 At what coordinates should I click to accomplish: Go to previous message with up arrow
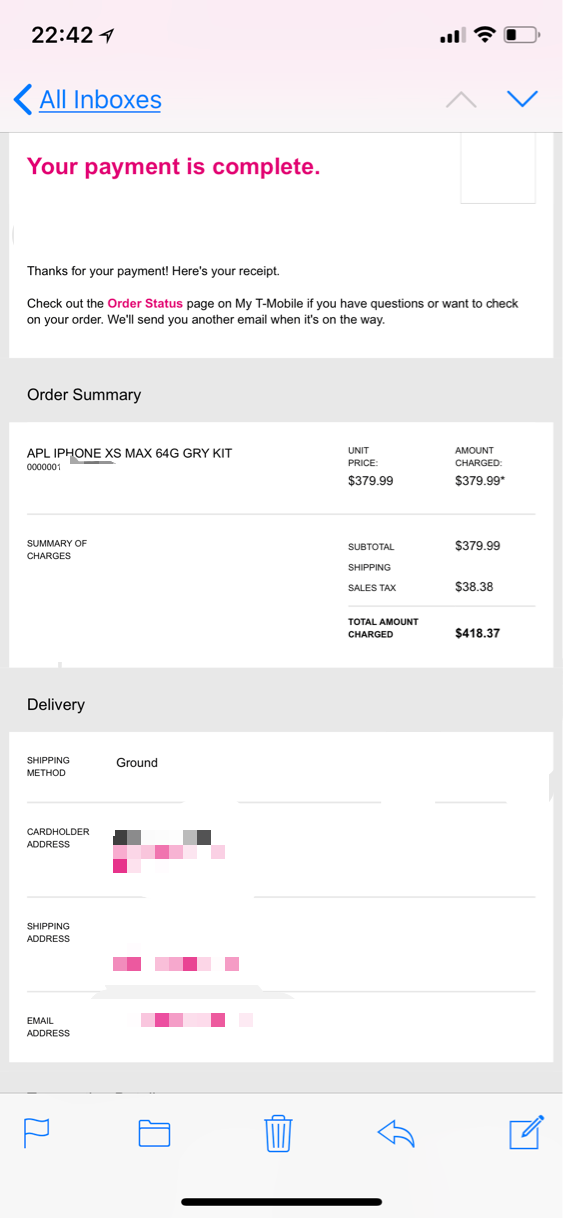(x=461, y=99)
